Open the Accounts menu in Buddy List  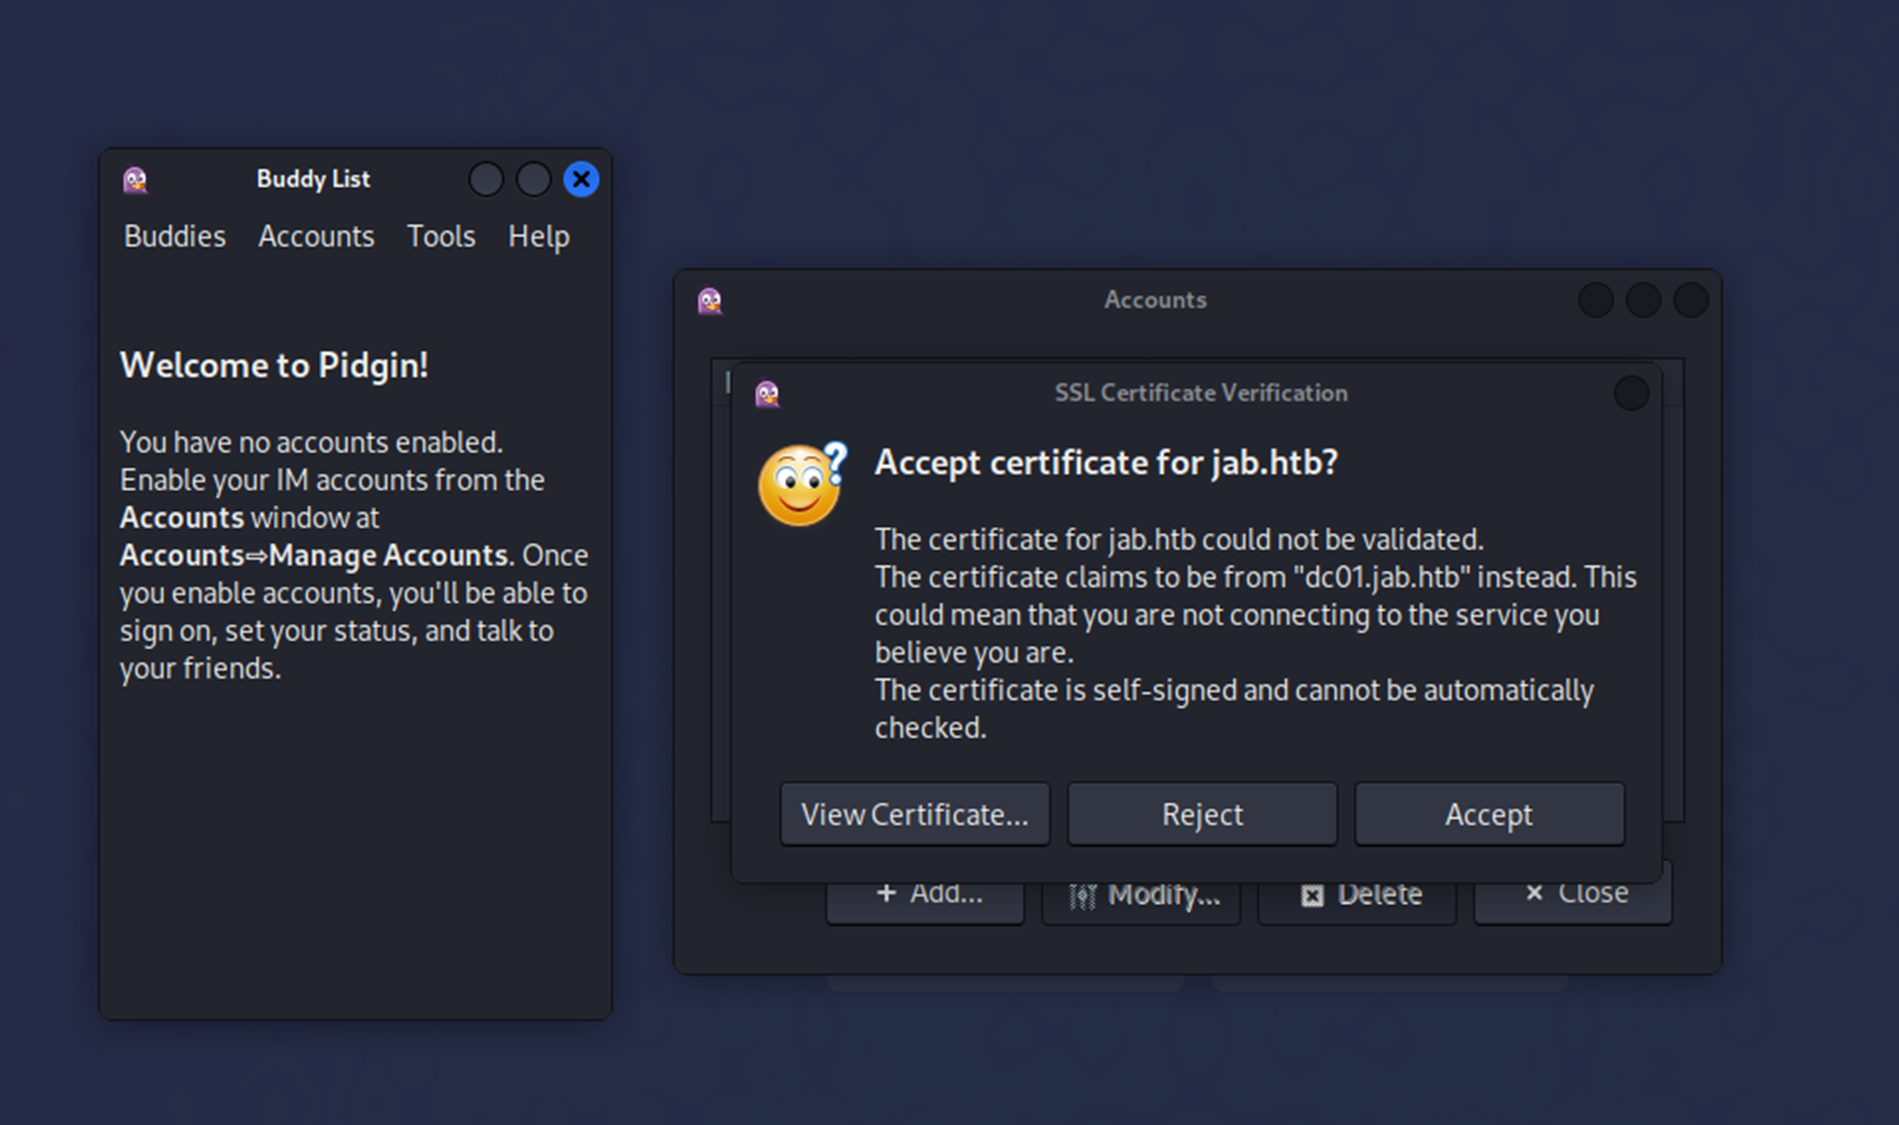pyautogui.click(x=316, y=236)
